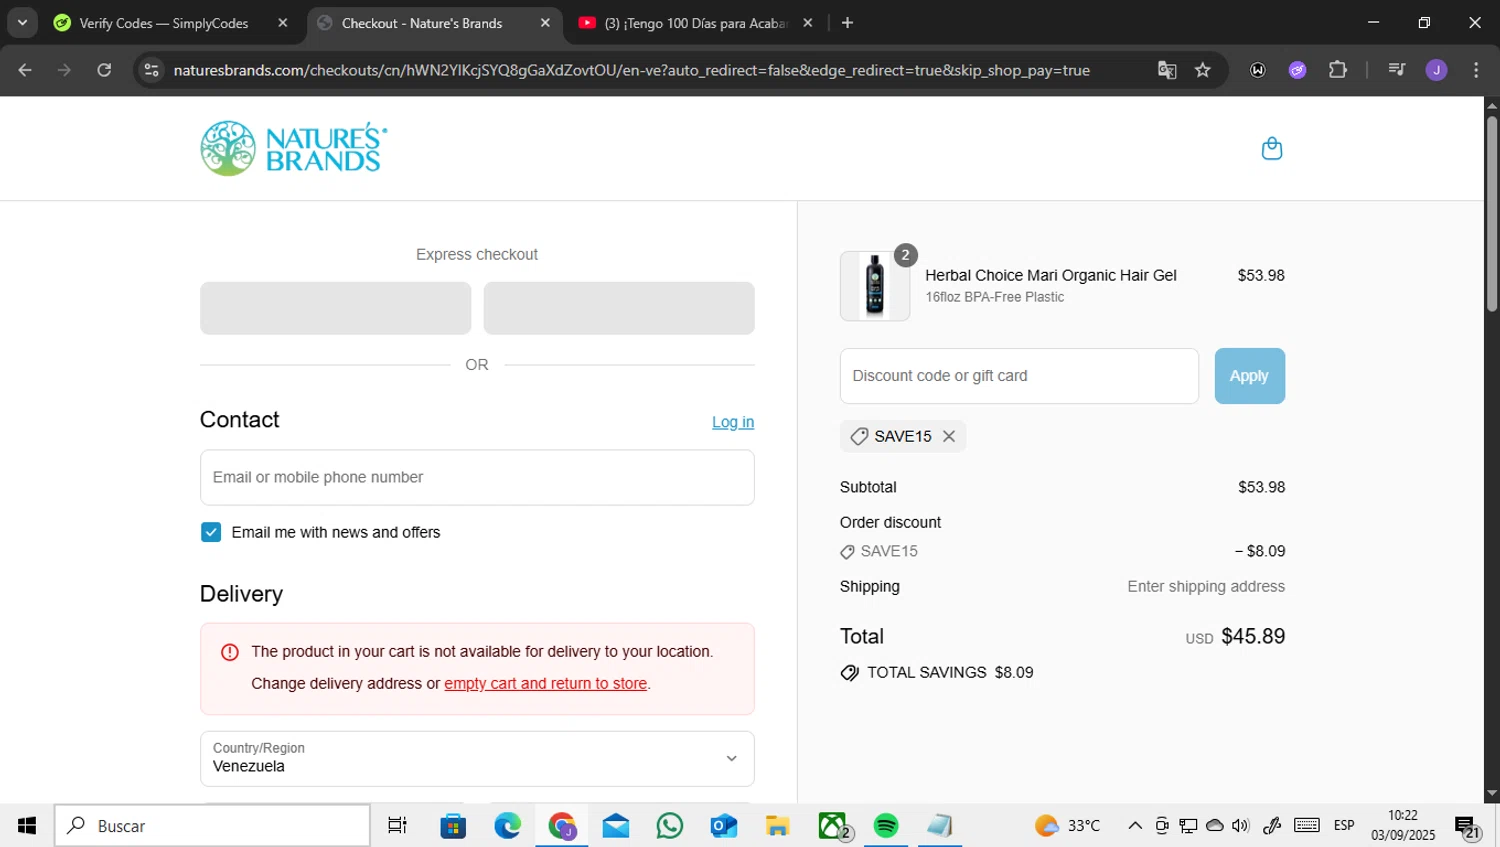The image size is (1500, 847).
Task: Expand the Country/Region Venezuela dropdown
Action: [x=477, y=759]
